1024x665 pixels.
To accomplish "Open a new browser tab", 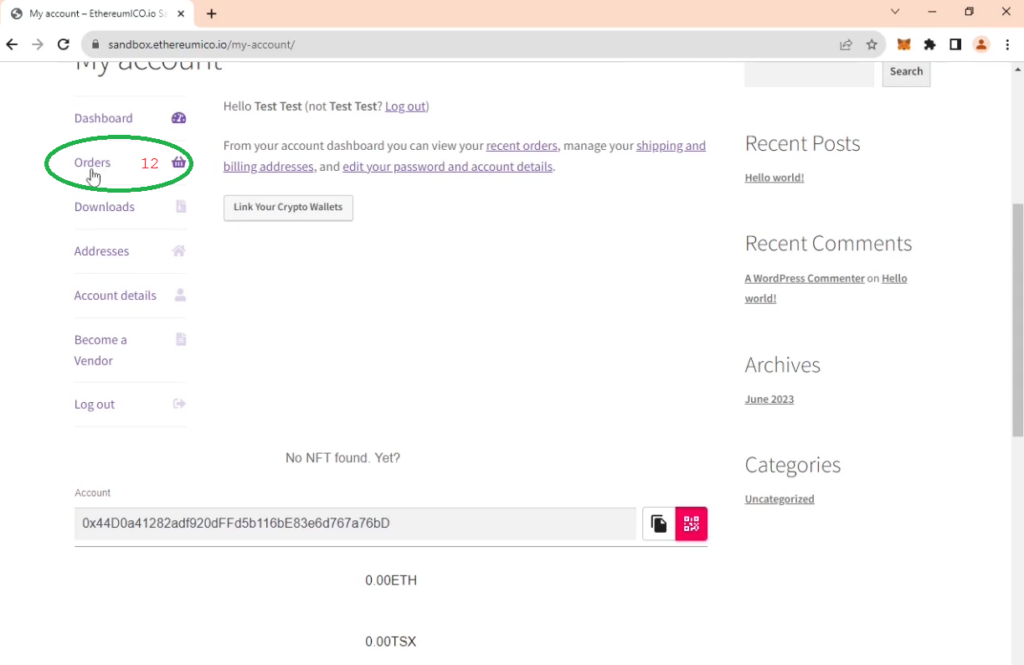I will (x=211, y=13).
